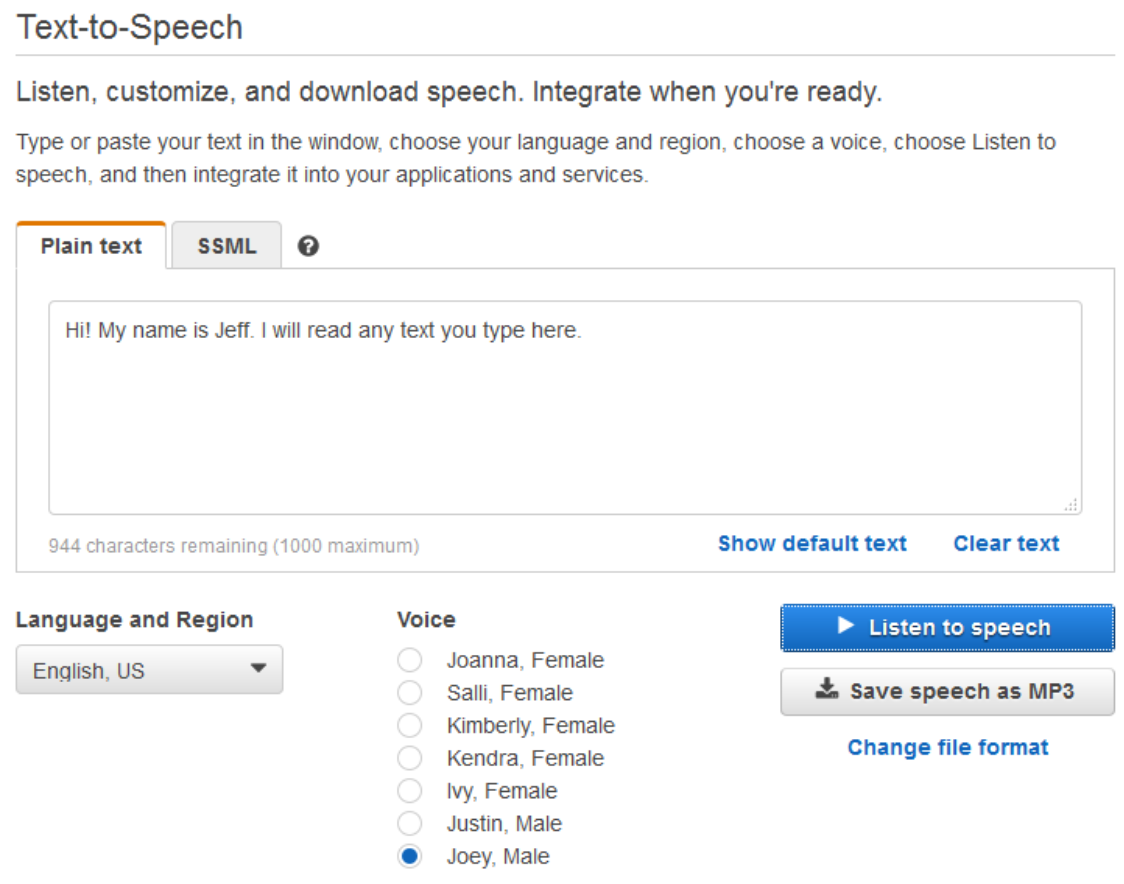The image size is (1124, 884).
Task: Select the Joanna, Female voice
Action: pyautogui.click(x=410, y=661)
